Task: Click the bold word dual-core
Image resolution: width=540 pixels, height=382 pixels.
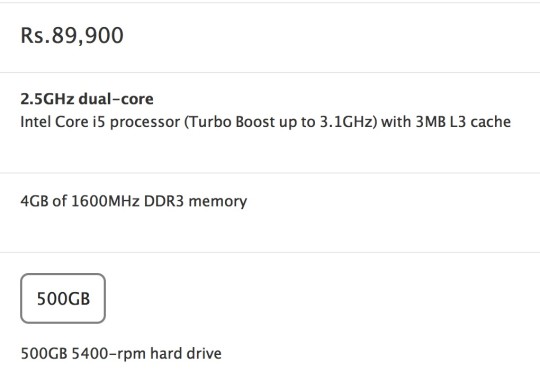Action: [x=116, y=99]
